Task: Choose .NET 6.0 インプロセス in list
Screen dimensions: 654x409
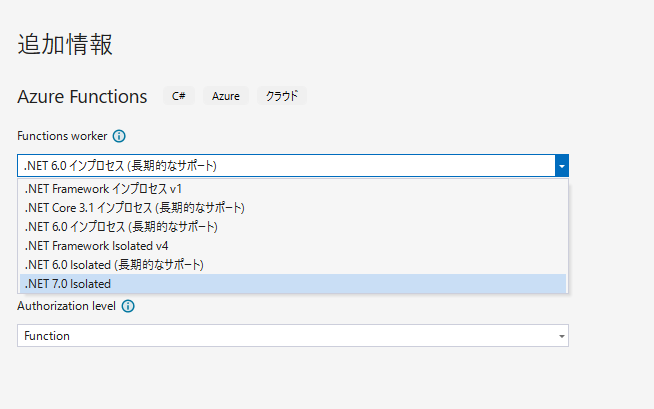Action: click(x=293, y=227)
